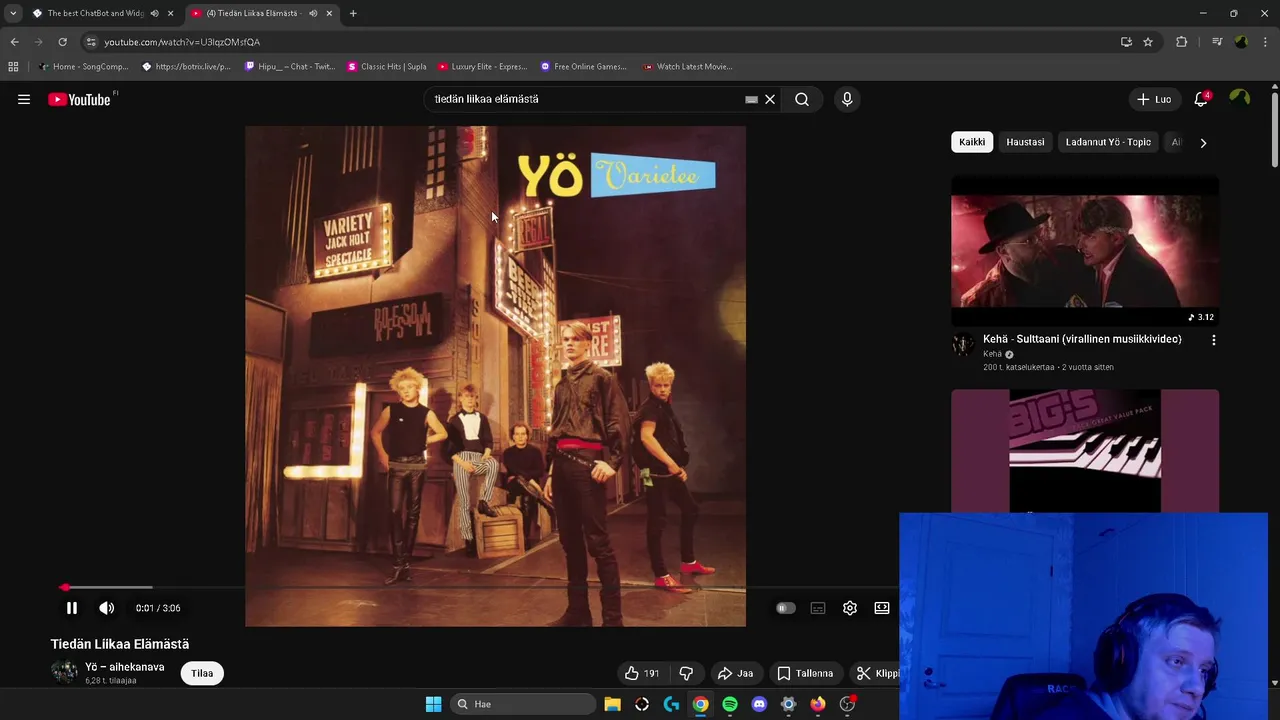Reload the current page
The height and width of the screenshot is (720, 1280).
click(x=62, y=42)
